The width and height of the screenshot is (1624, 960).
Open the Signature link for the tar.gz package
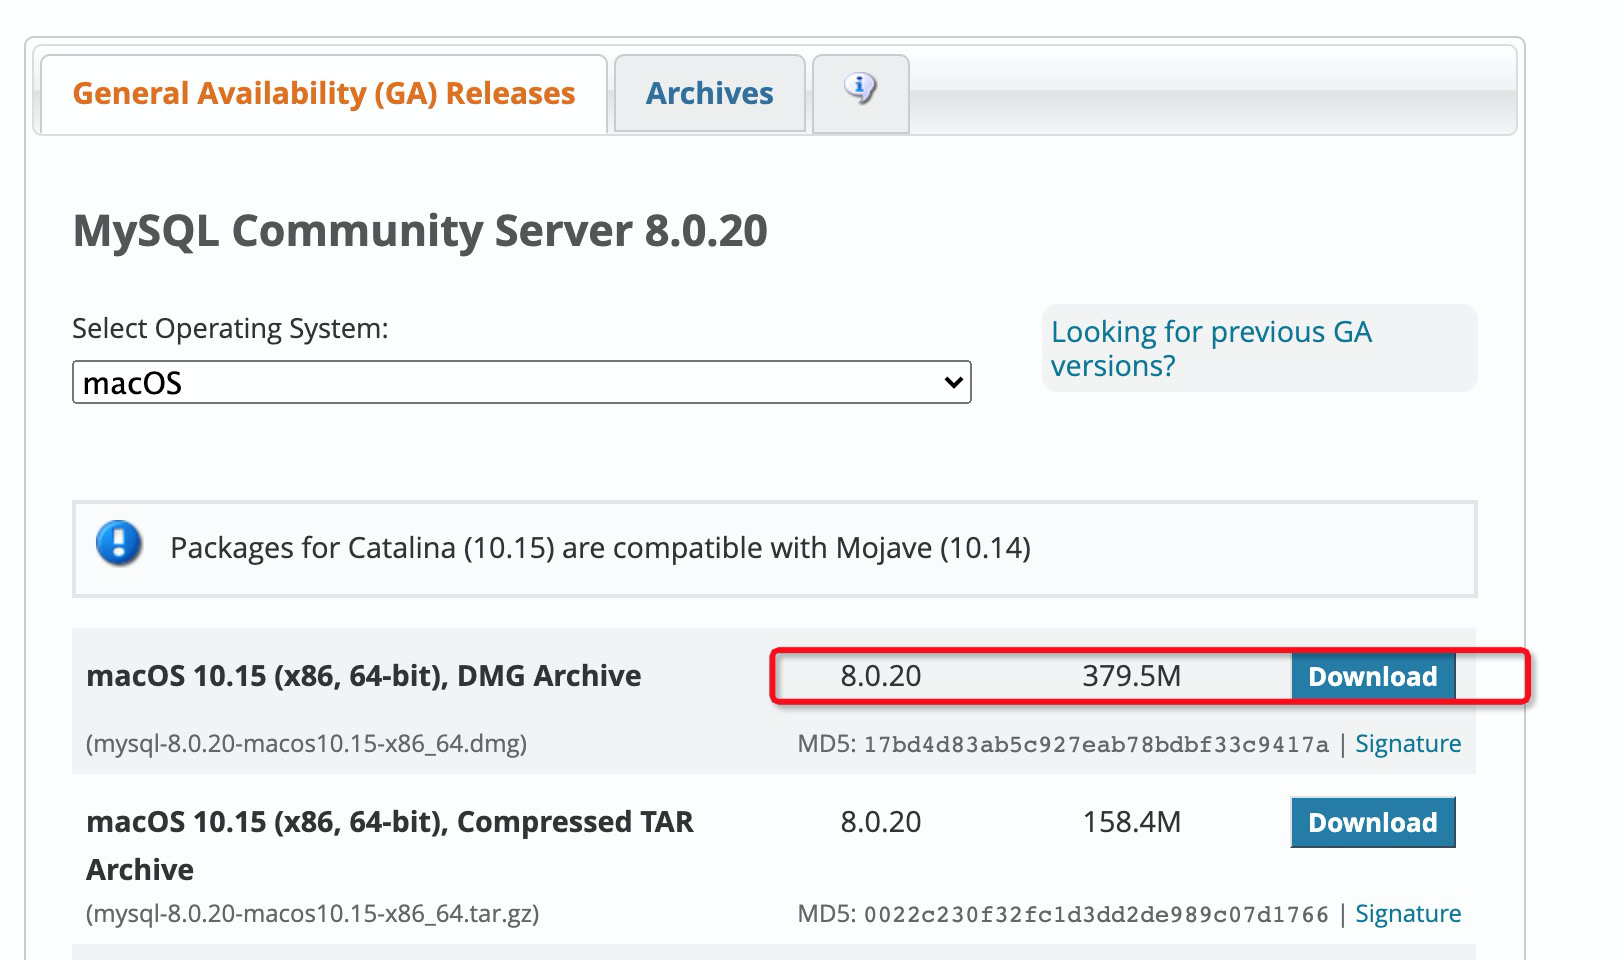point(1407,913)
